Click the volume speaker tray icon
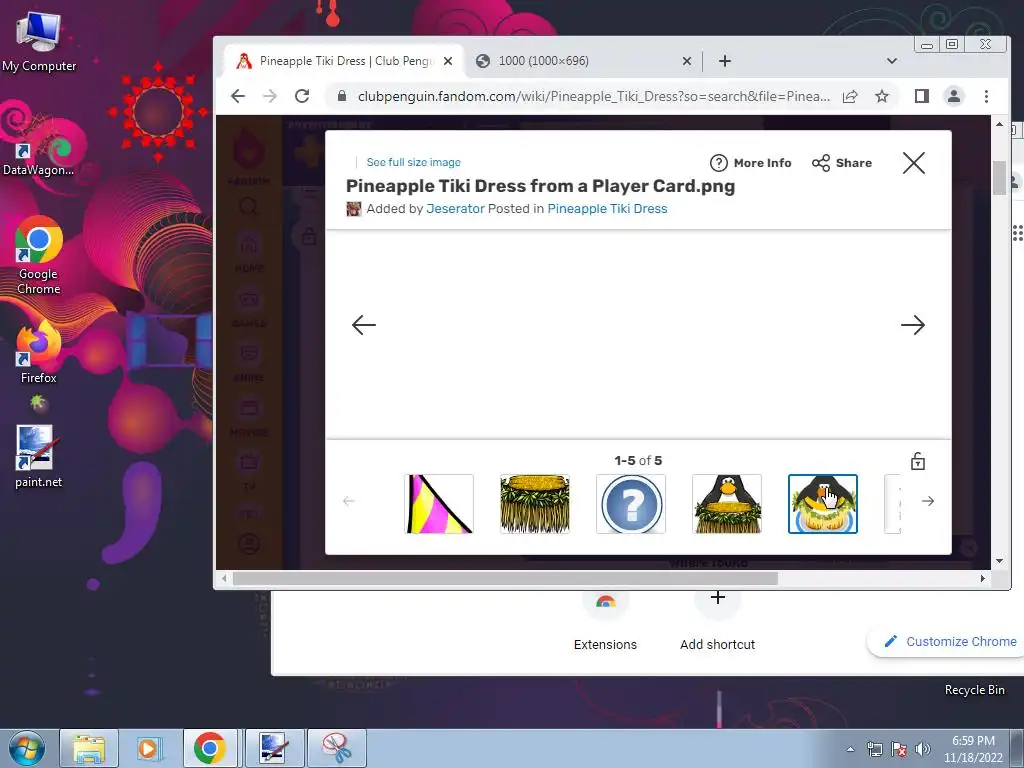The width and height of the screenshot is (1024, 768). pos(922,749)
